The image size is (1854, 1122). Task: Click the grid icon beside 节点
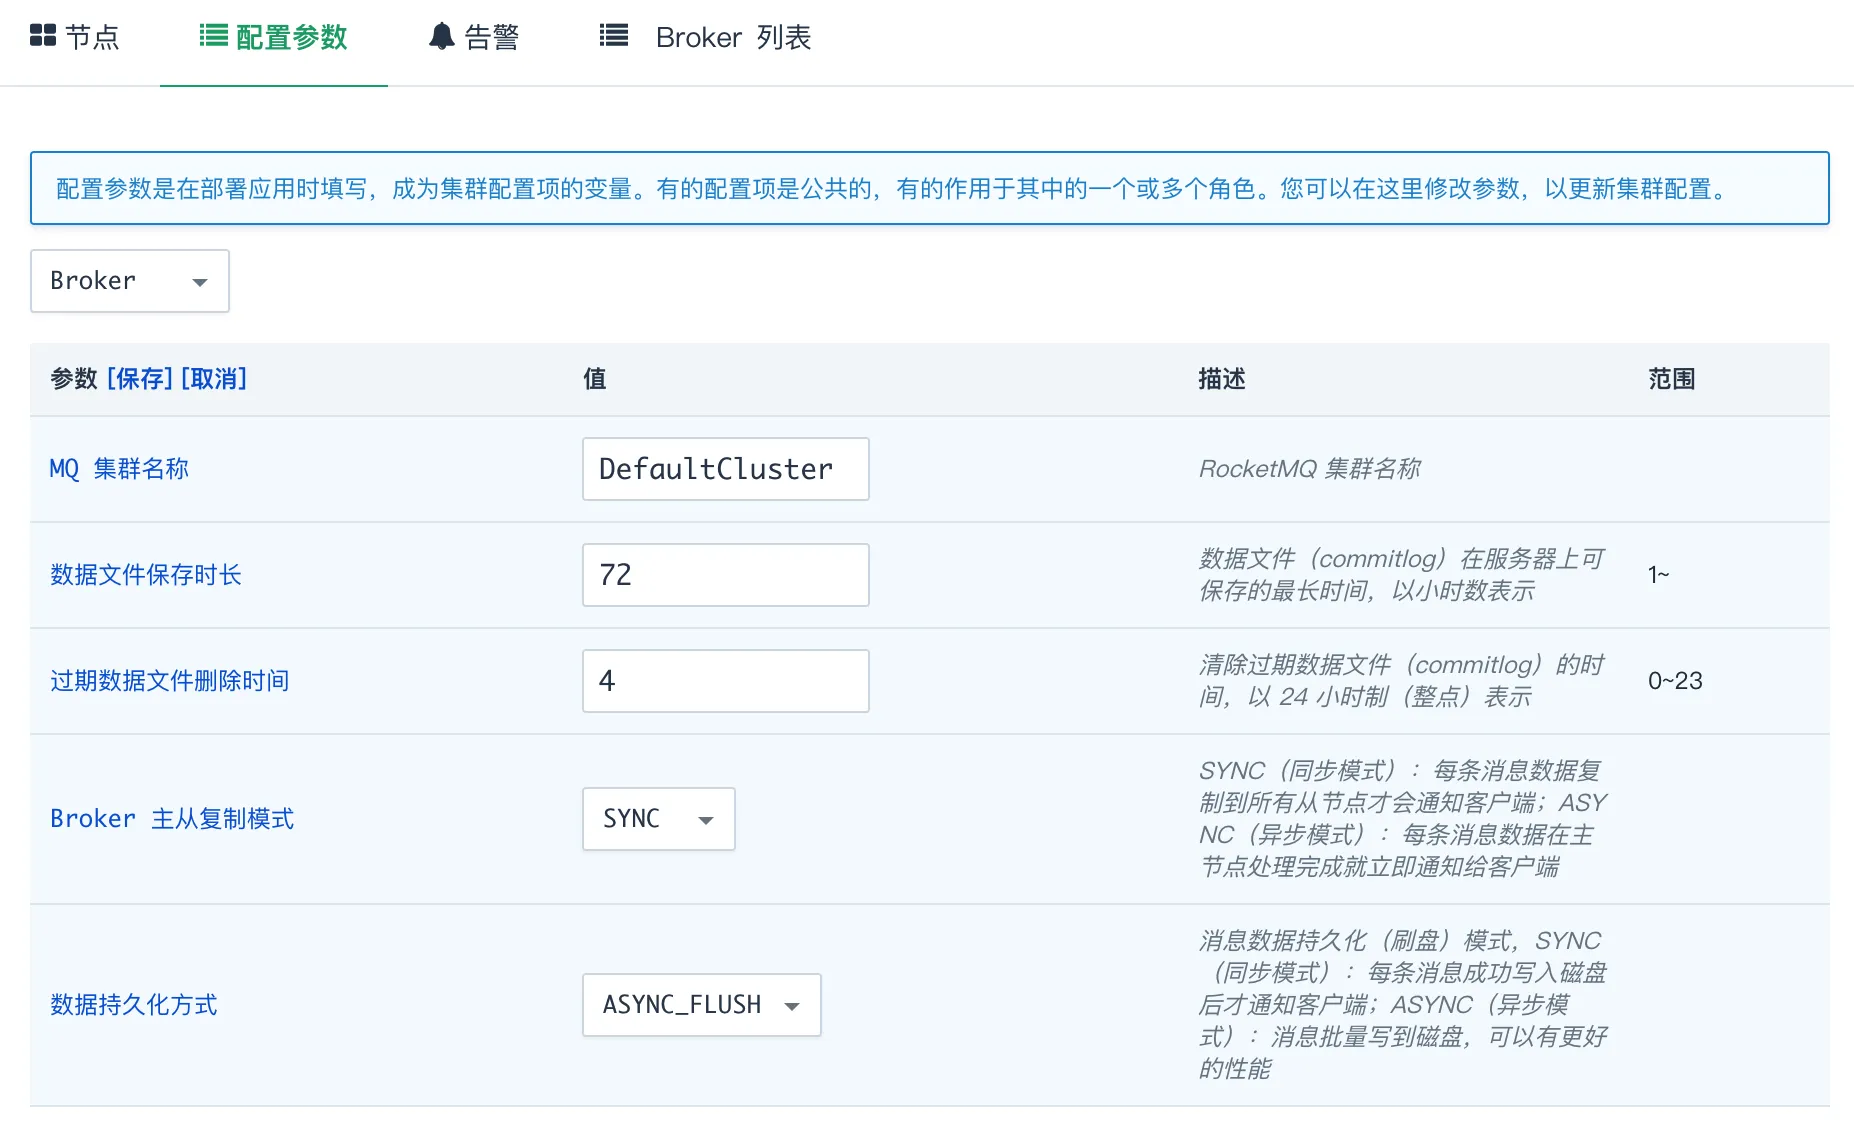[43, 36]
